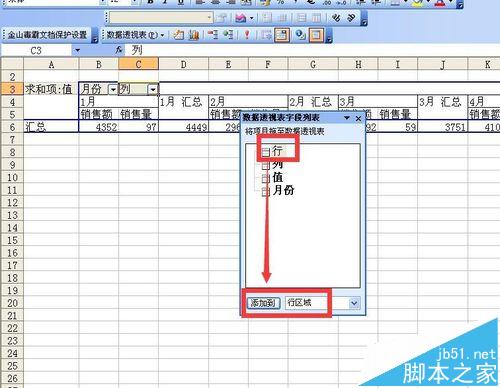Click 销售额 under 1月 in row 5
The width and height of the screenshot is (500, 388).
point(99,114)
